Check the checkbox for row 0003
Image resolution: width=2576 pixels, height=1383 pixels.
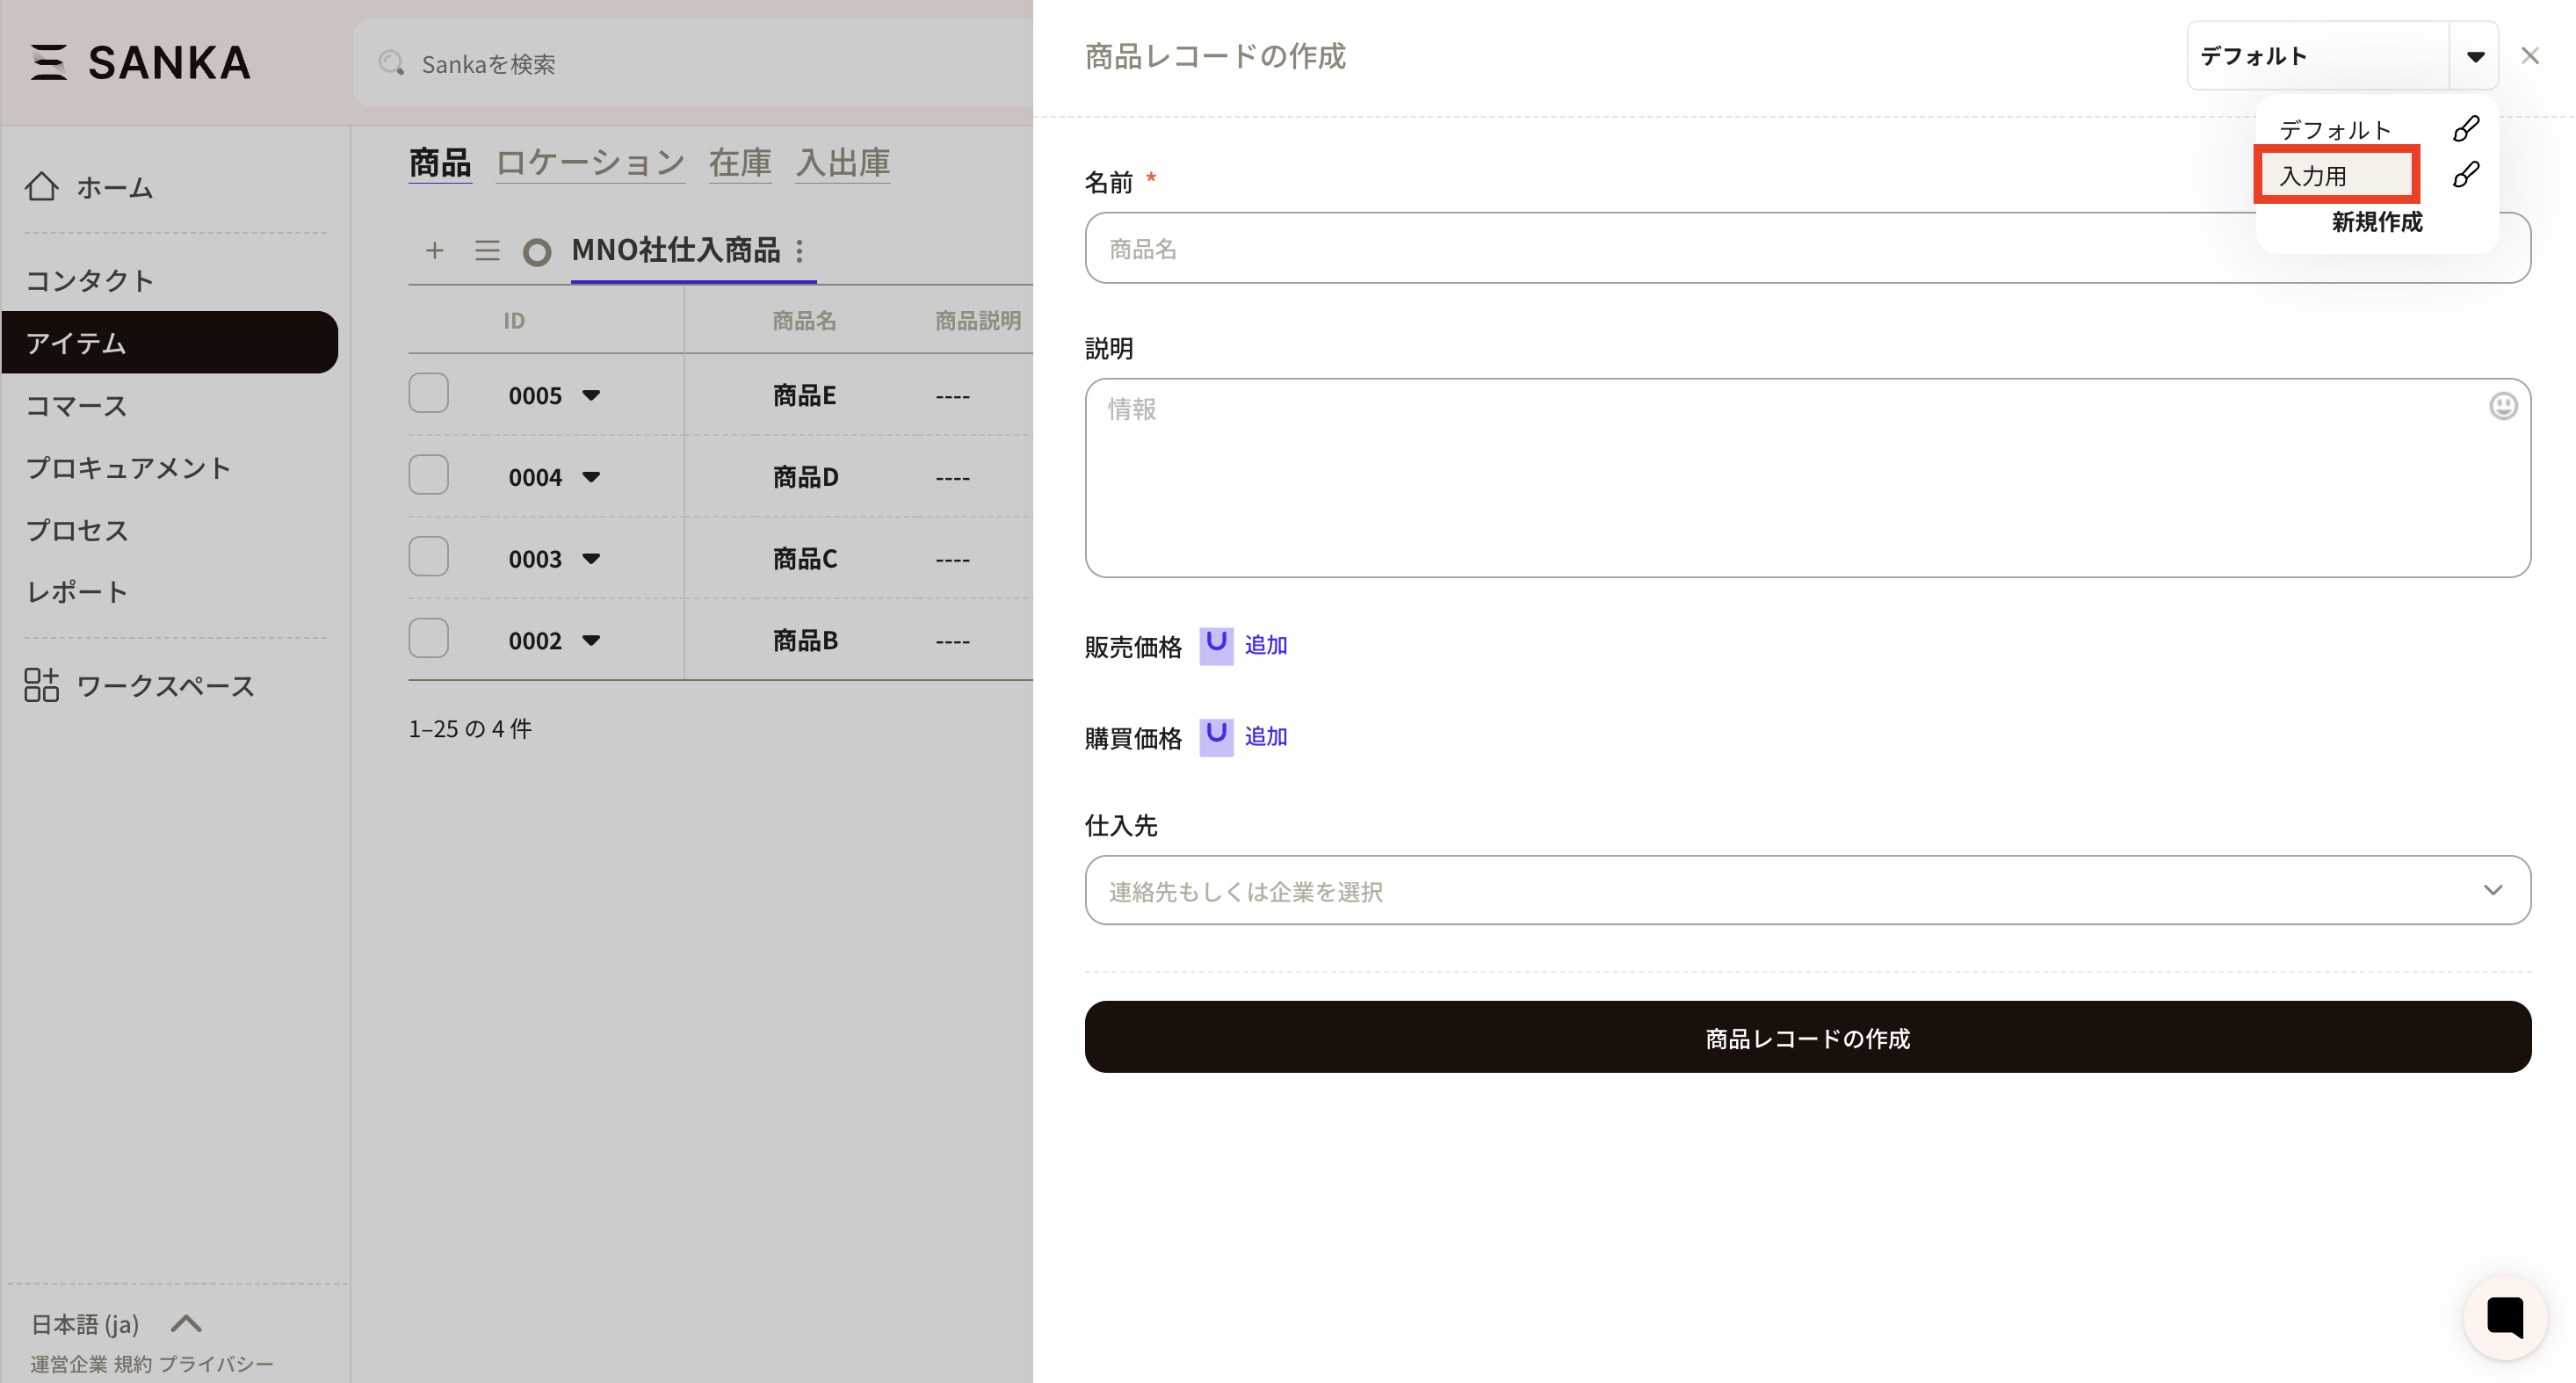(429, 557)
